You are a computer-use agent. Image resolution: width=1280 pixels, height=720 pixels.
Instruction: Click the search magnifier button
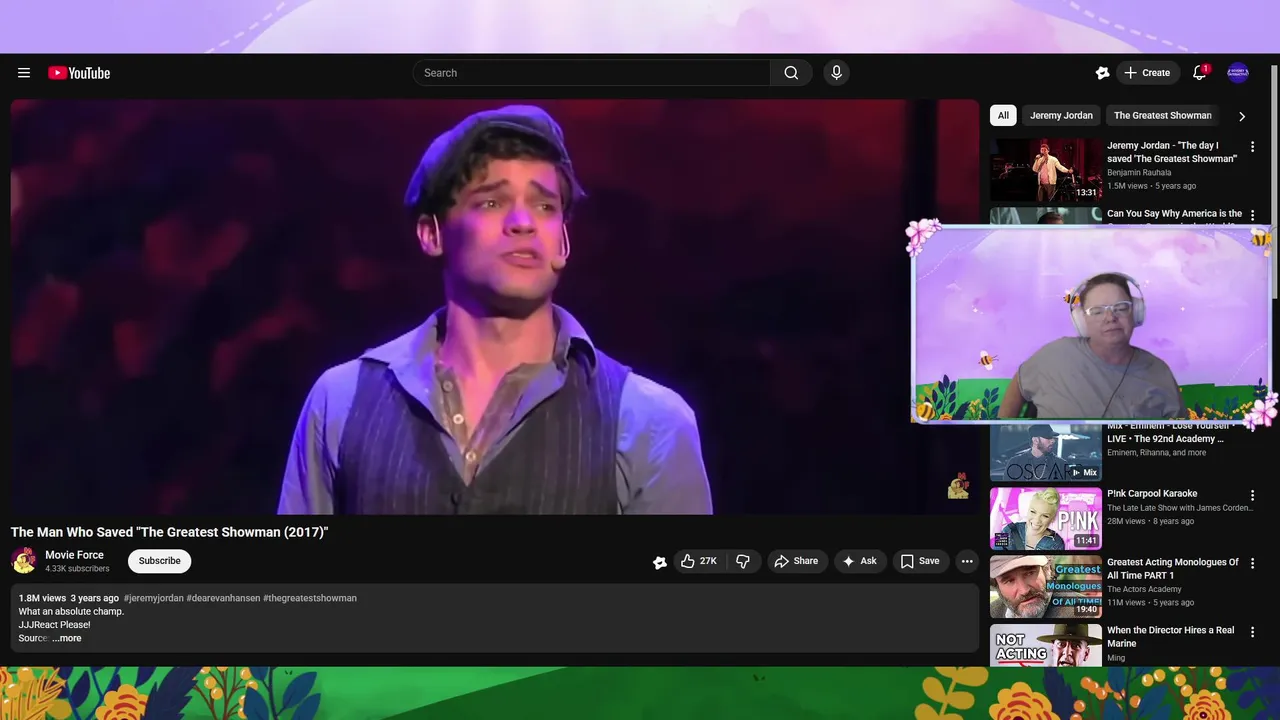tap(791, 73)
